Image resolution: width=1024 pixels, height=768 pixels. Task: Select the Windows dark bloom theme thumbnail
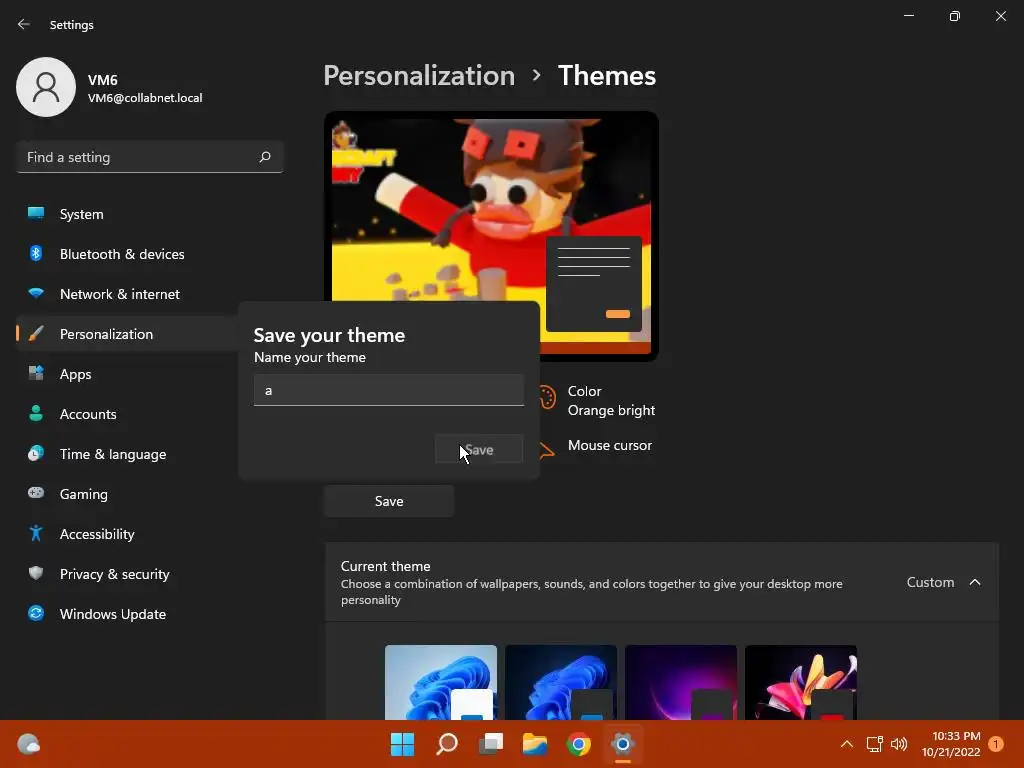tap(561, 682)
